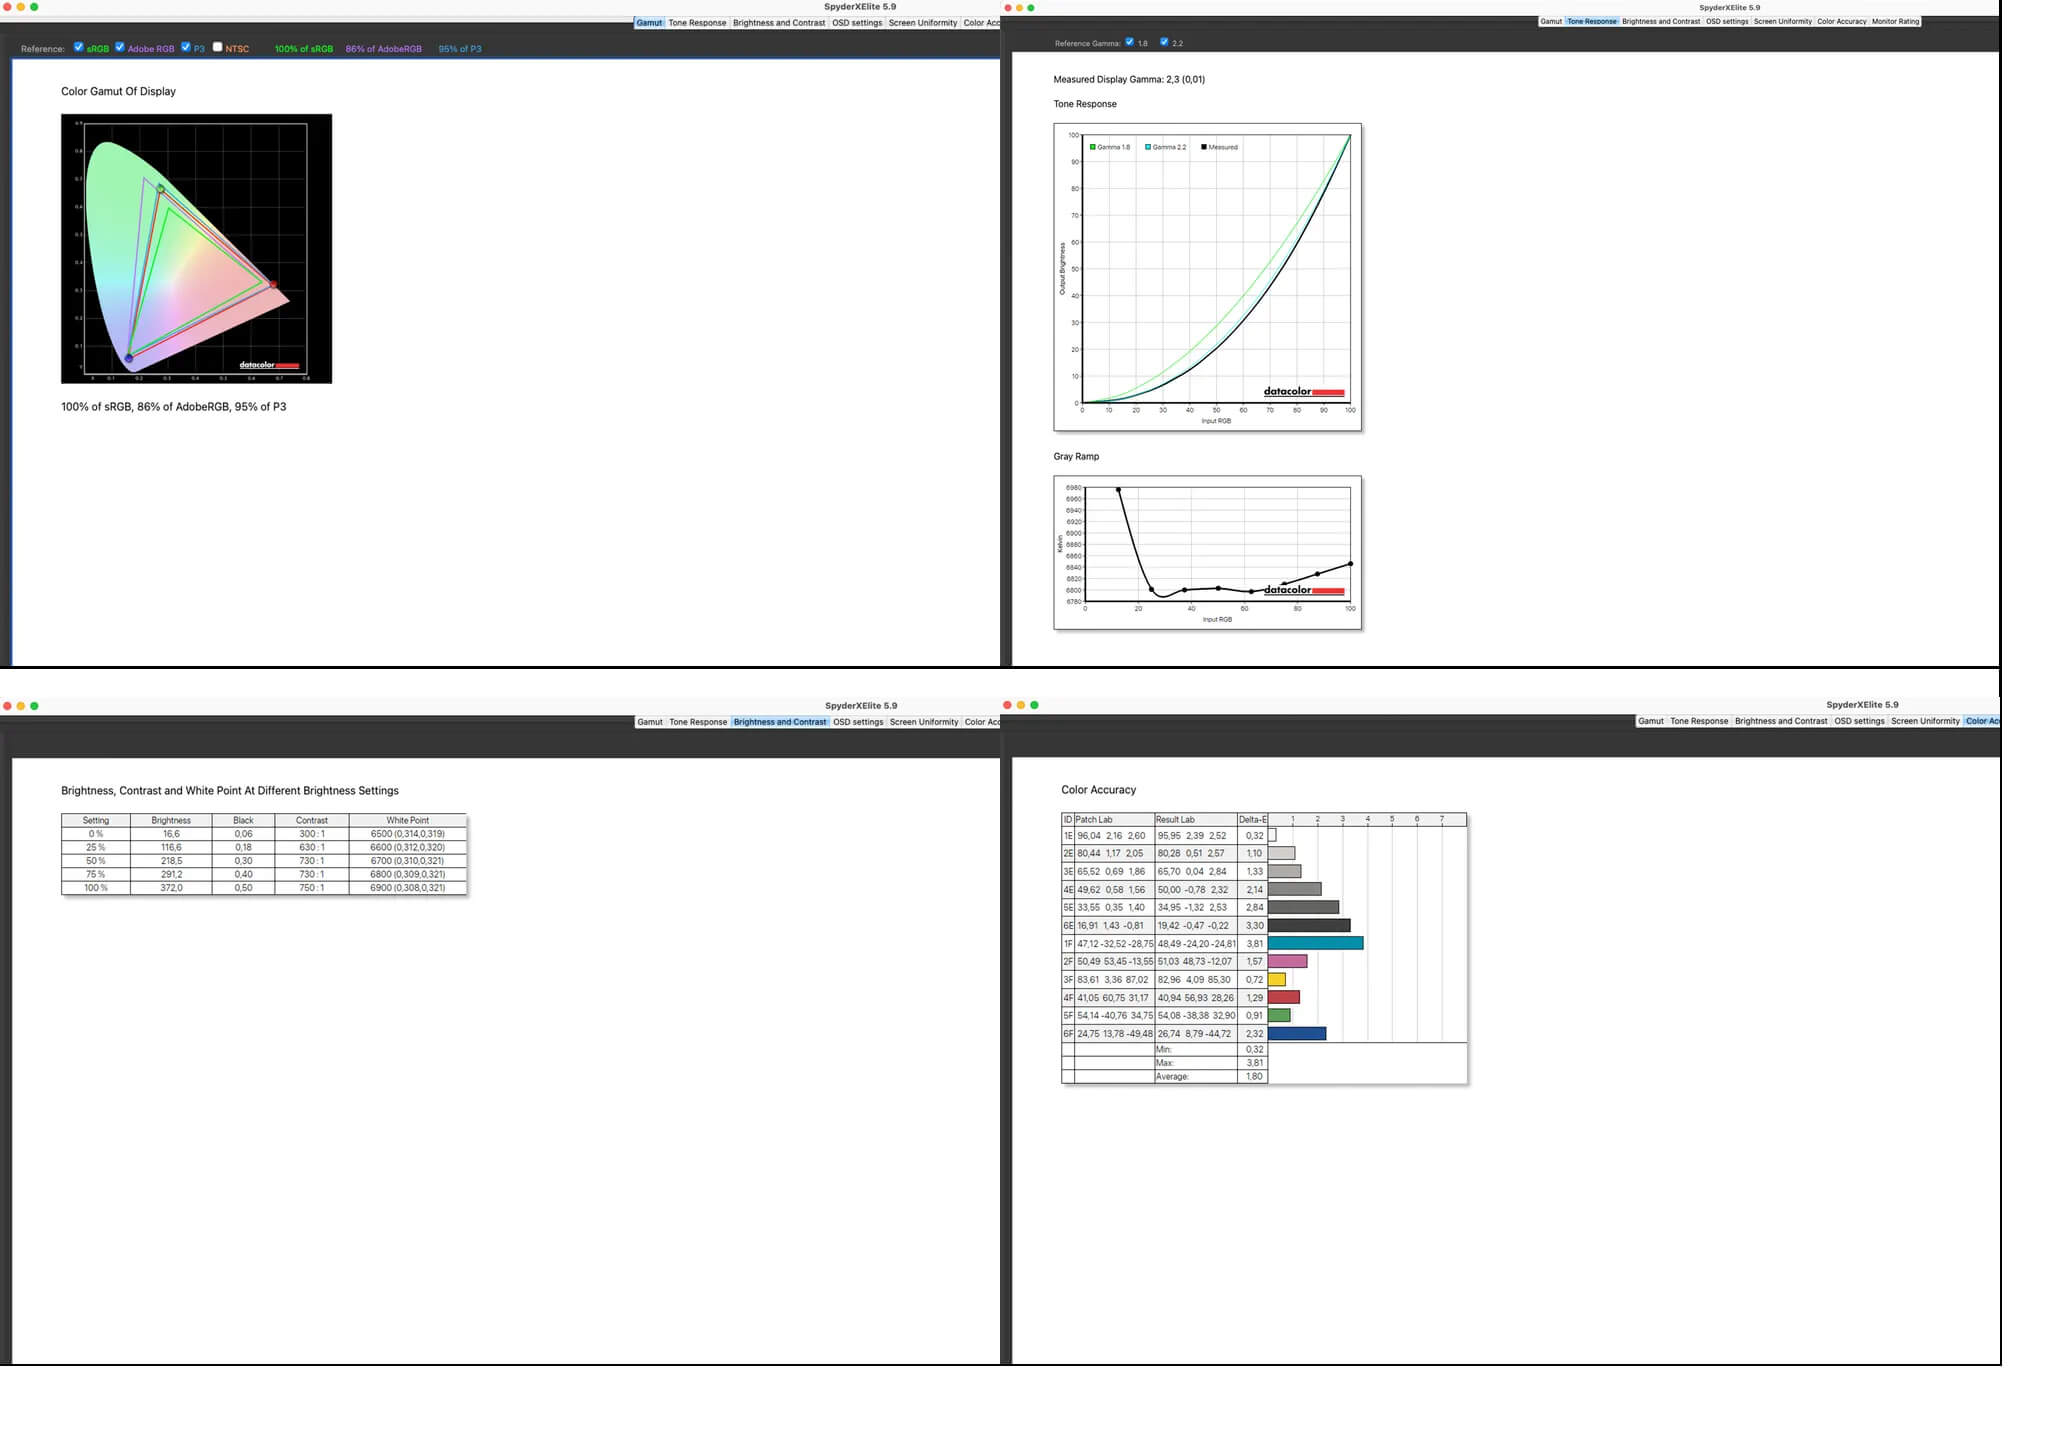This screenshot has height=1429, width=2062.
Task: Toggle the sRGB reference checkbox
Action: click(79, 47)
